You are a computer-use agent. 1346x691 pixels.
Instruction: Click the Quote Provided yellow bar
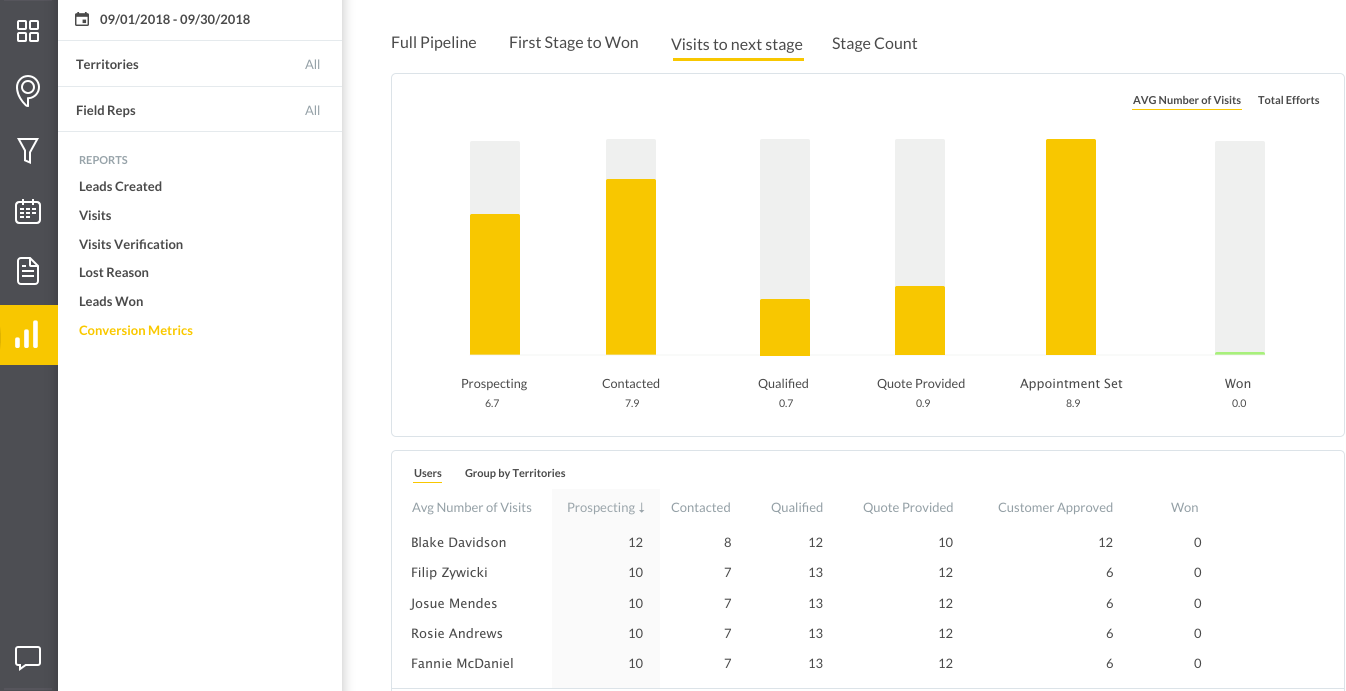click(x=920, y=320)
